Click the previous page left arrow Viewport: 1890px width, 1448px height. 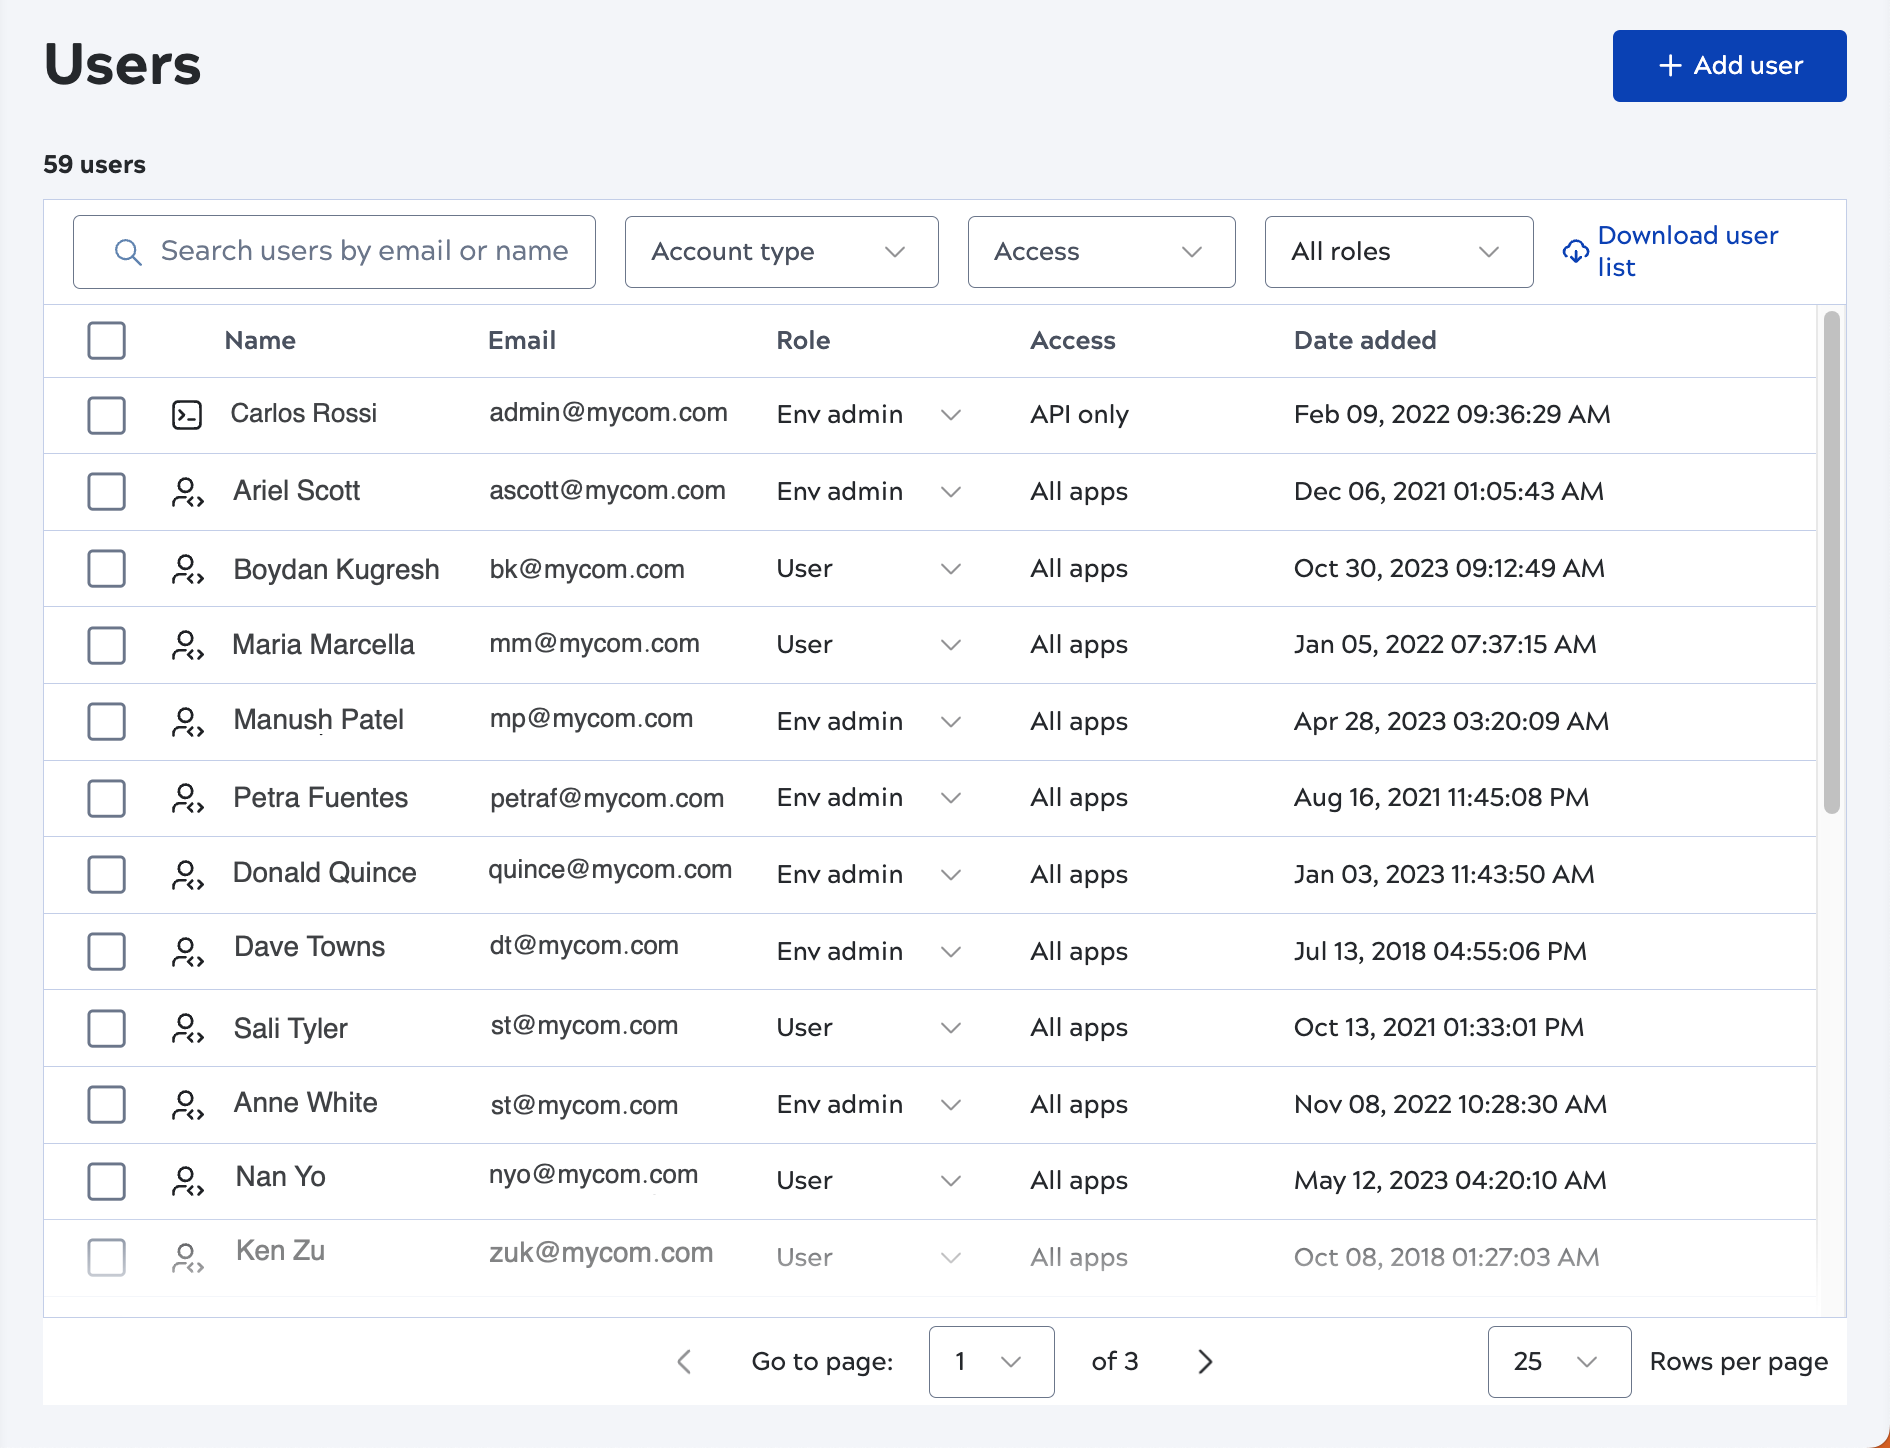click(684, 1361)
